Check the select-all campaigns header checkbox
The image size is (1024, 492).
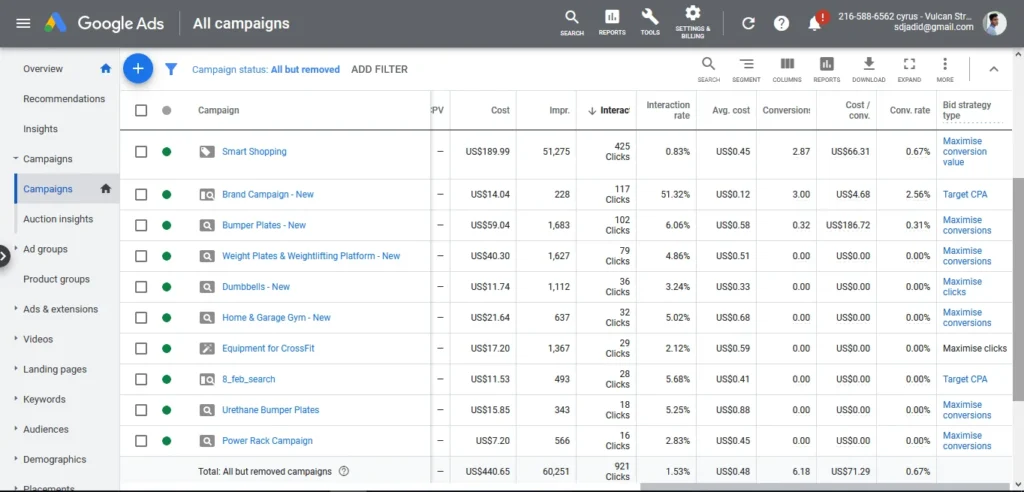tap(141, 110)
